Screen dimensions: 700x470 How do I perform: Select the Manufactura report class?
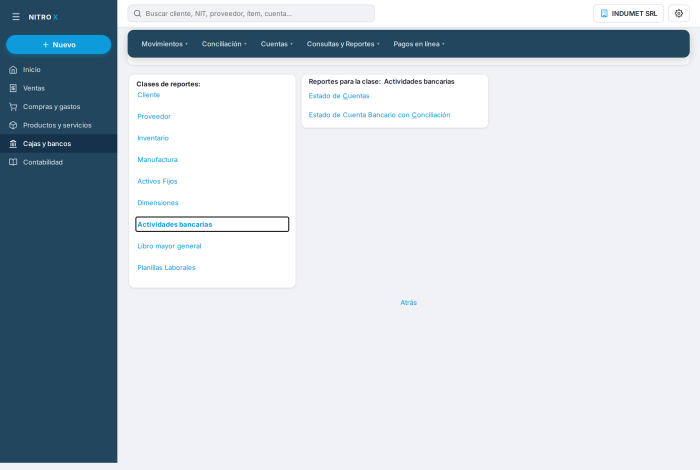coord(158,159)
